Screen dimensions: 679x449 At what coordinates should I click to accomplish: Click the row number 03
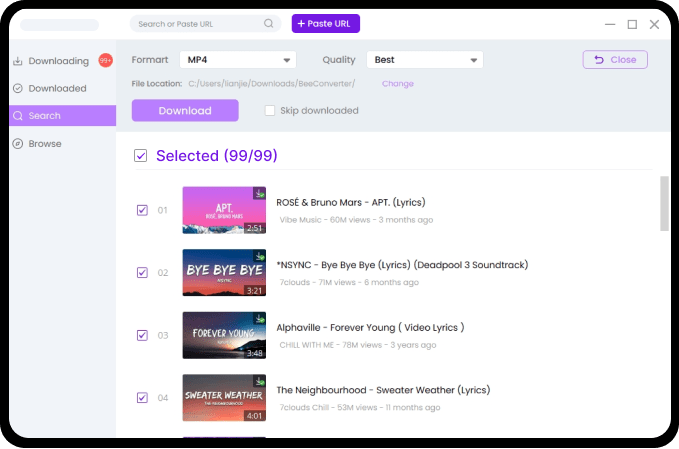(x=162, y=335)
